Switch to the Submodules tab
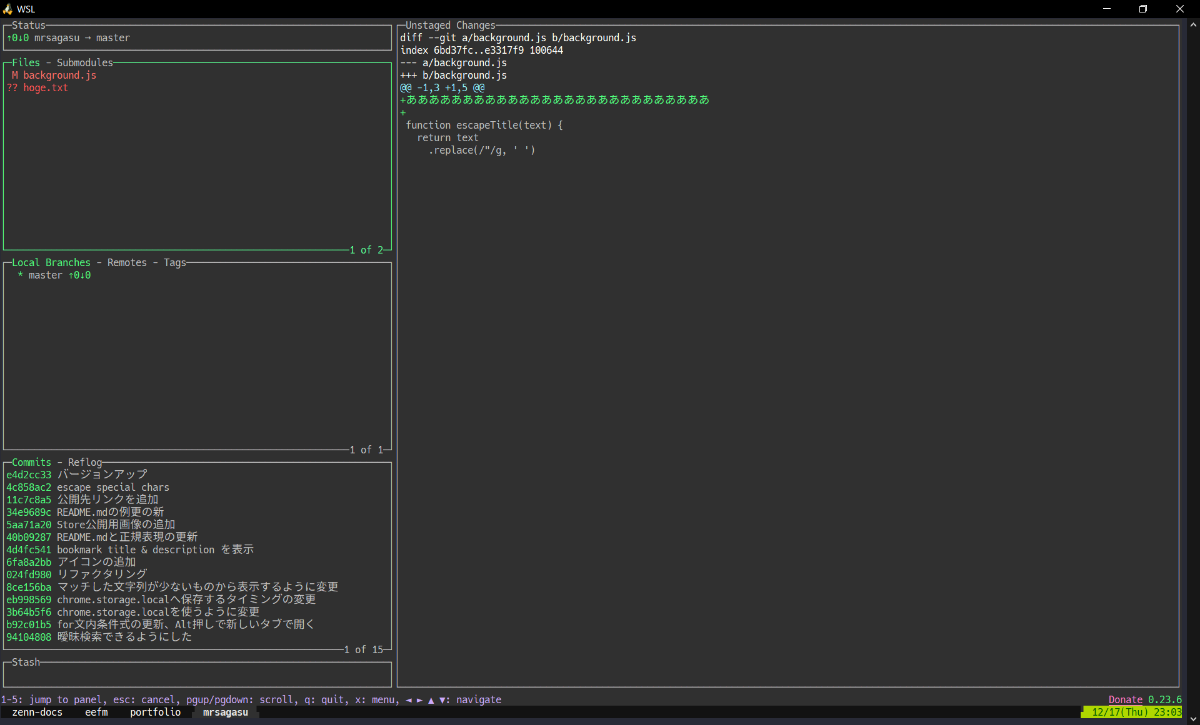 (x=85, y=62)
